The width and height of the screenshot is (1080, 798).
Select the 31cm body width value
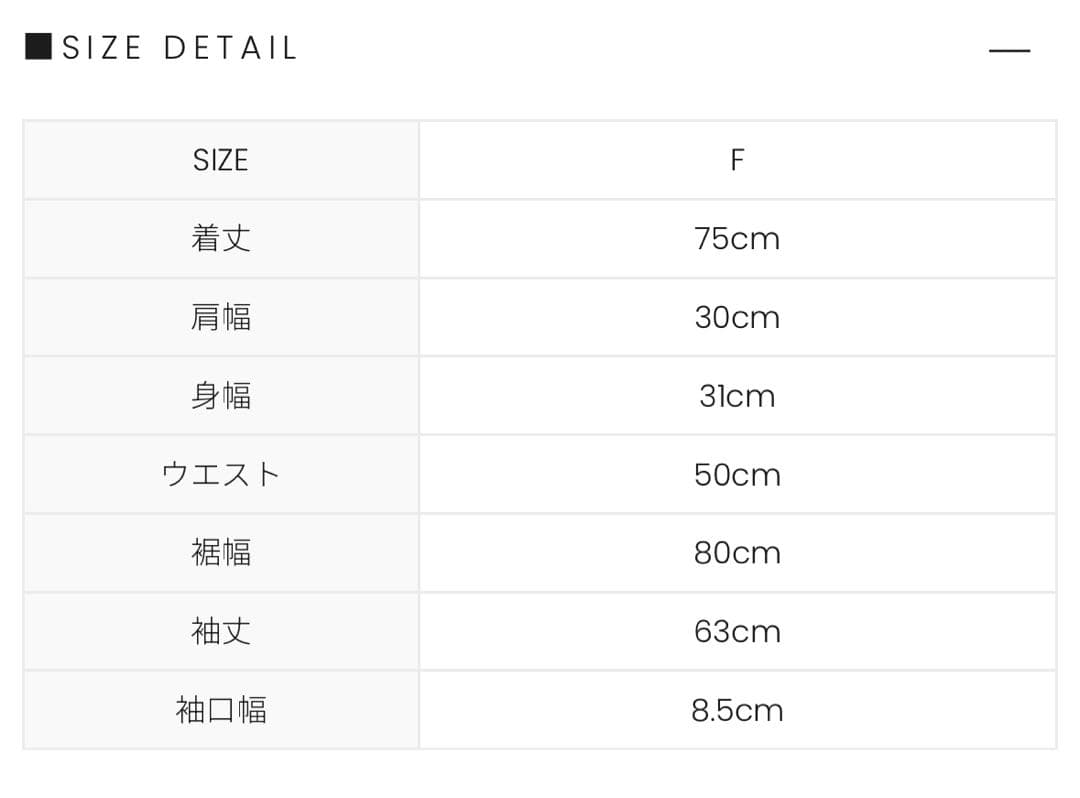click(737, 396)
